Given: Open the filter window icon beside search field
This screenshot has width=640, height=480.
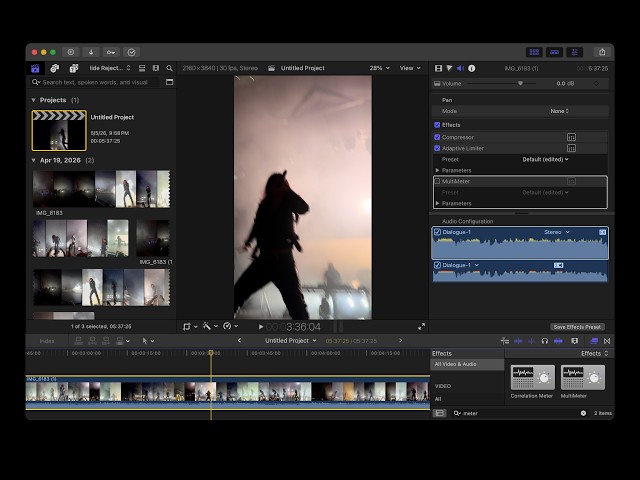Looking at the screenshot, I should 169,82.
